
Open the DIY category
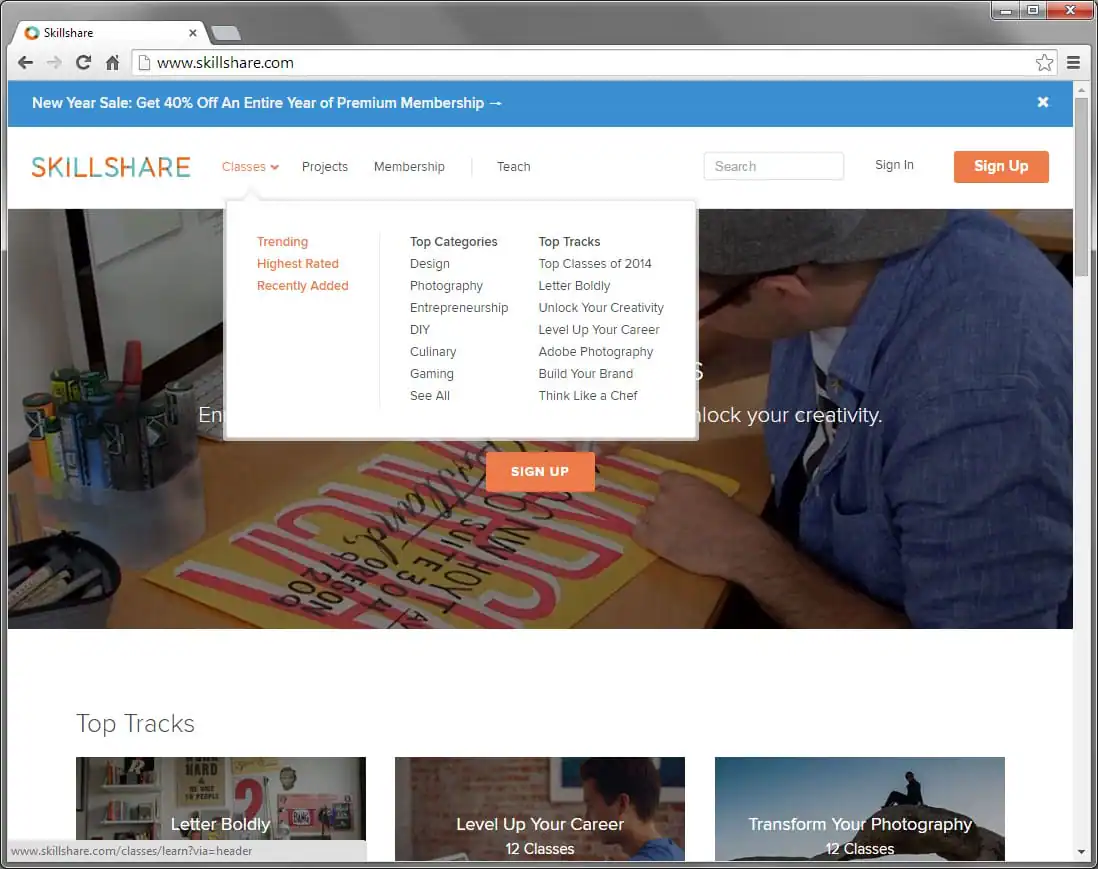click(419, 330)
